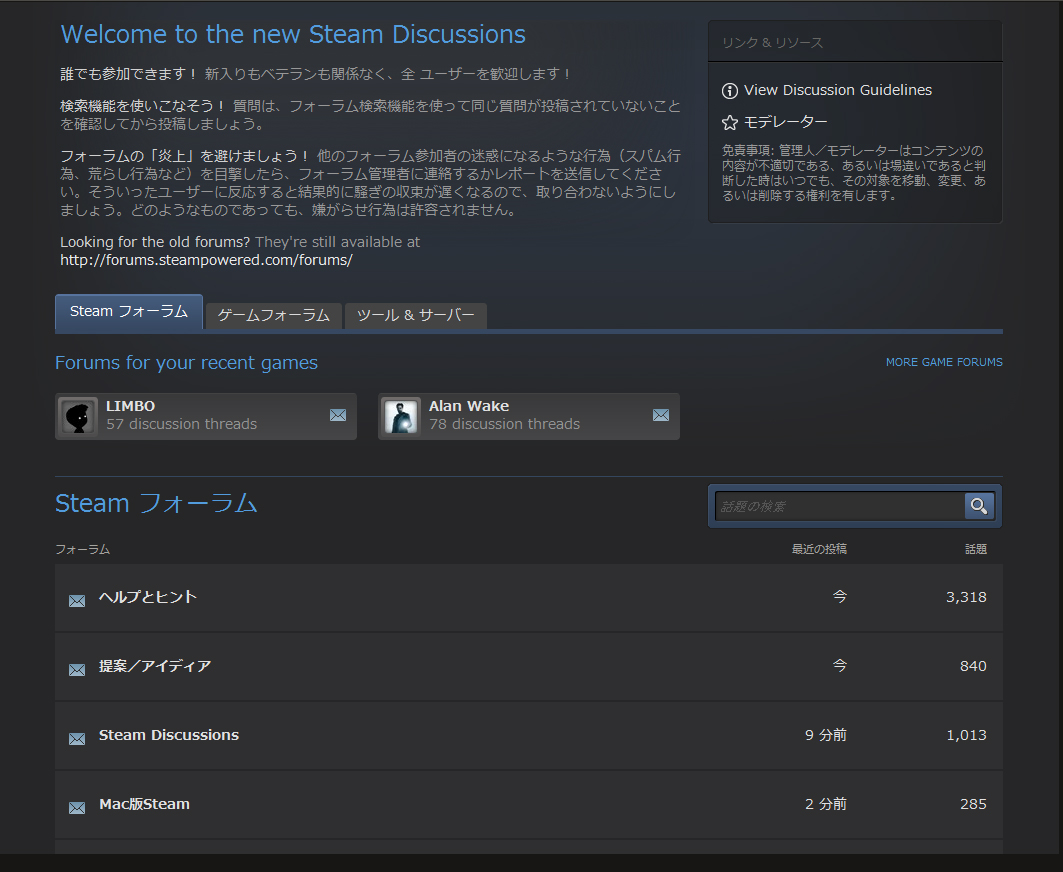Click the 話題 column header
Viewport: 1063px width, 872px height.
976,549
